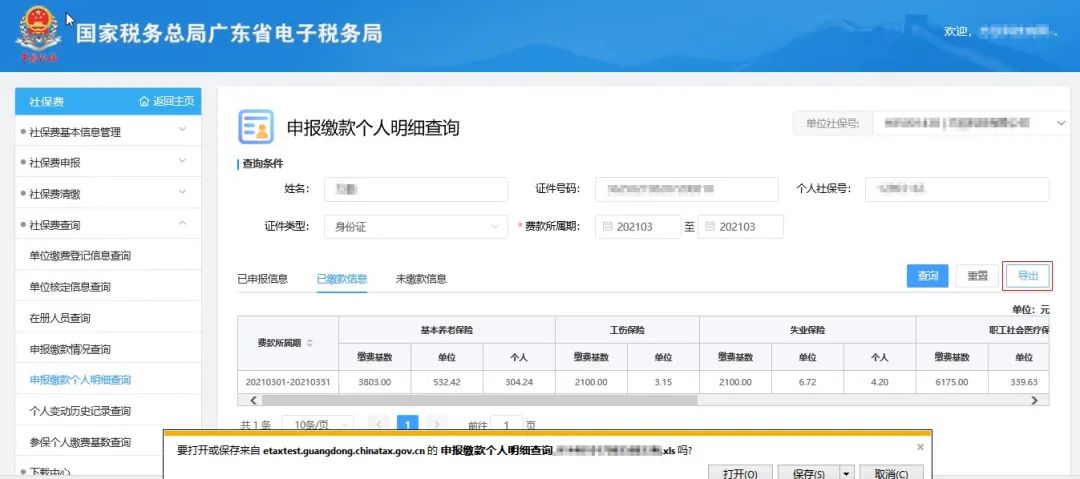Click calendar icon in start period 202103
This screenshot has height=479, width=1080.
[x=607, y=227]
